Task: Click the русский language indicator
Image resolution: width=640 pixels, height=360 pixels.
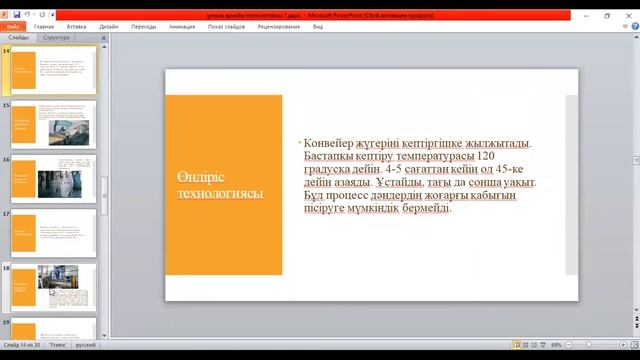Action: pyautogui.click(x=86, y=345)
